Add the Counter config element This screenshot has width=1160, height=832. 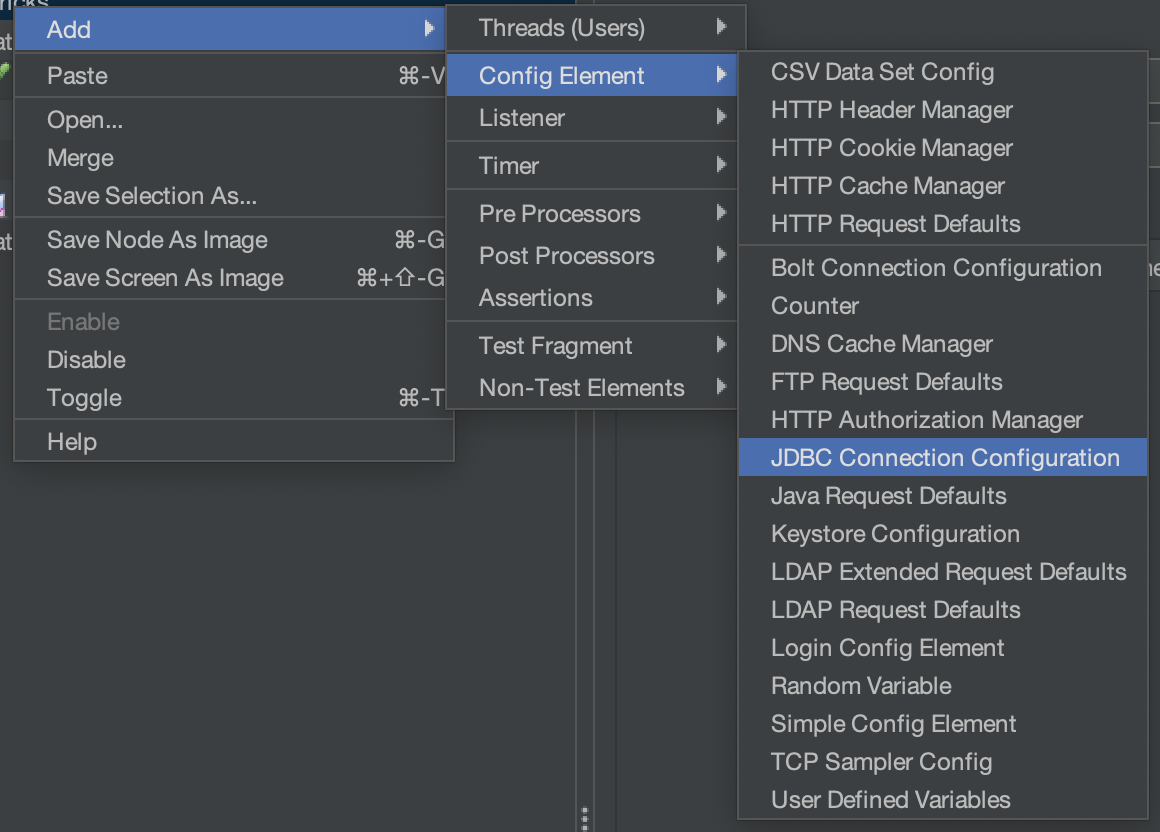943,305
